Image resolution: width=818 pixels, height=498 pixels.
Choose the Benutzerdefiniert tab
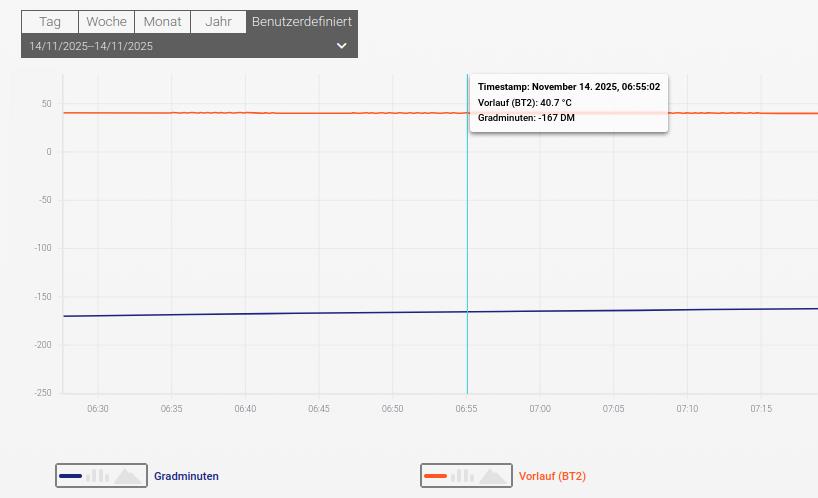point(301,22)
